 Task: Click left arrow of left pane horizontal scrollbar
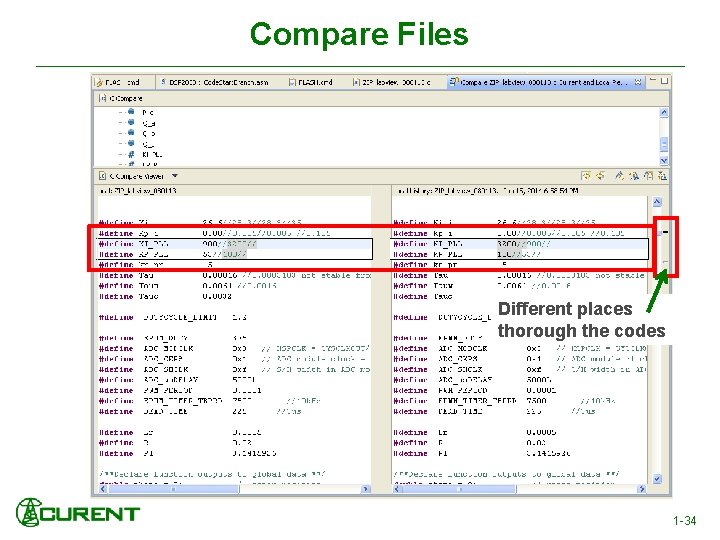coord(103,489)
